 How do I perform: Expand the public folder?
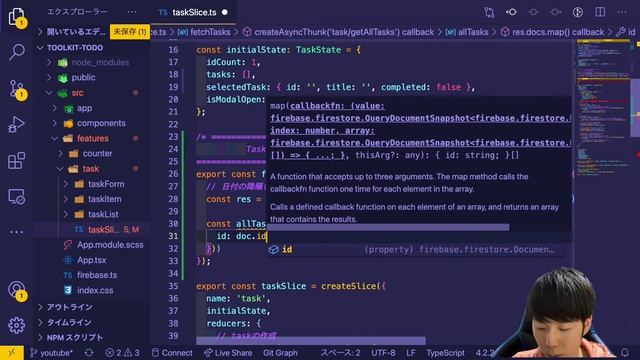(83, 78)
